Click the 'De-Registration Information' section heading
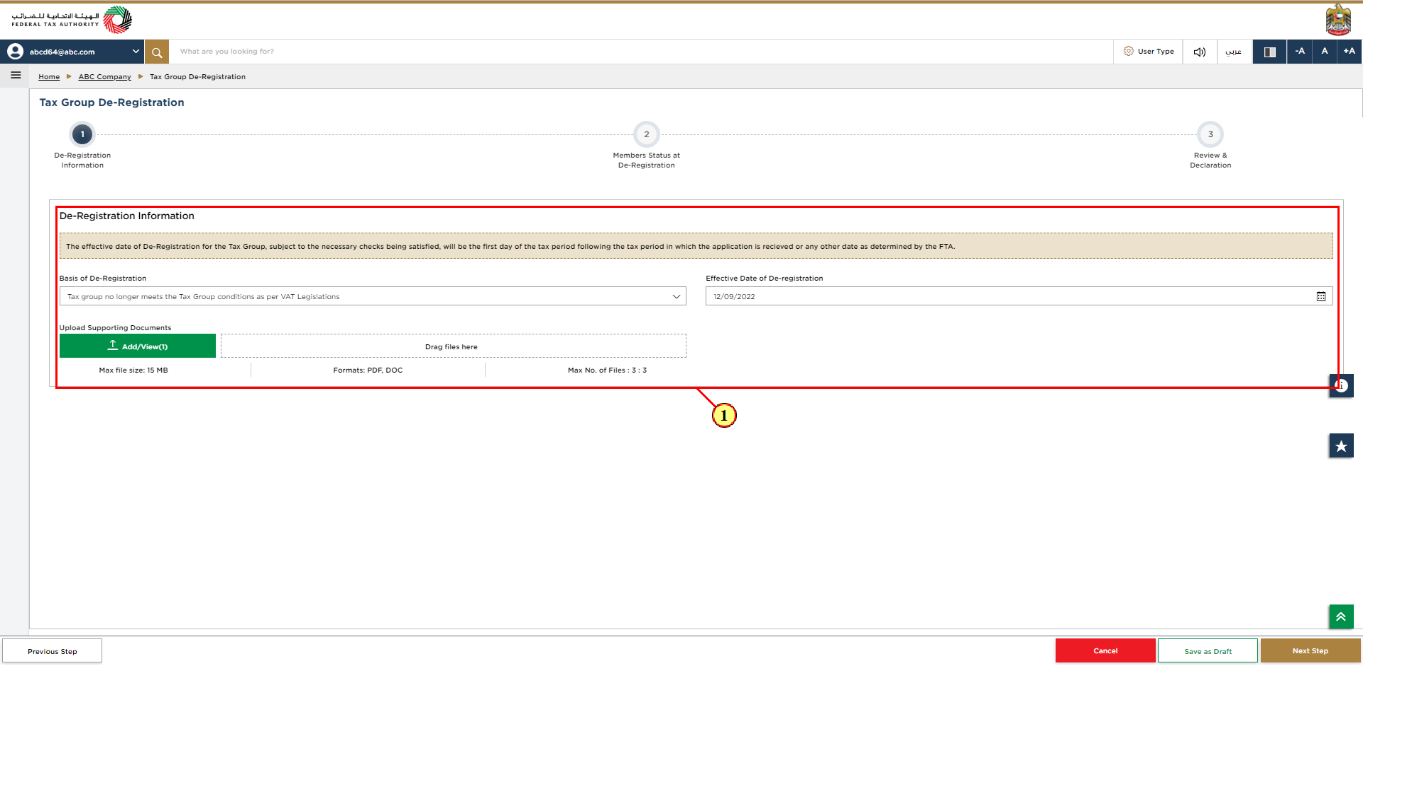This screenshot has width=1414, height=801. pyautogui.click(x=127, y=216)
